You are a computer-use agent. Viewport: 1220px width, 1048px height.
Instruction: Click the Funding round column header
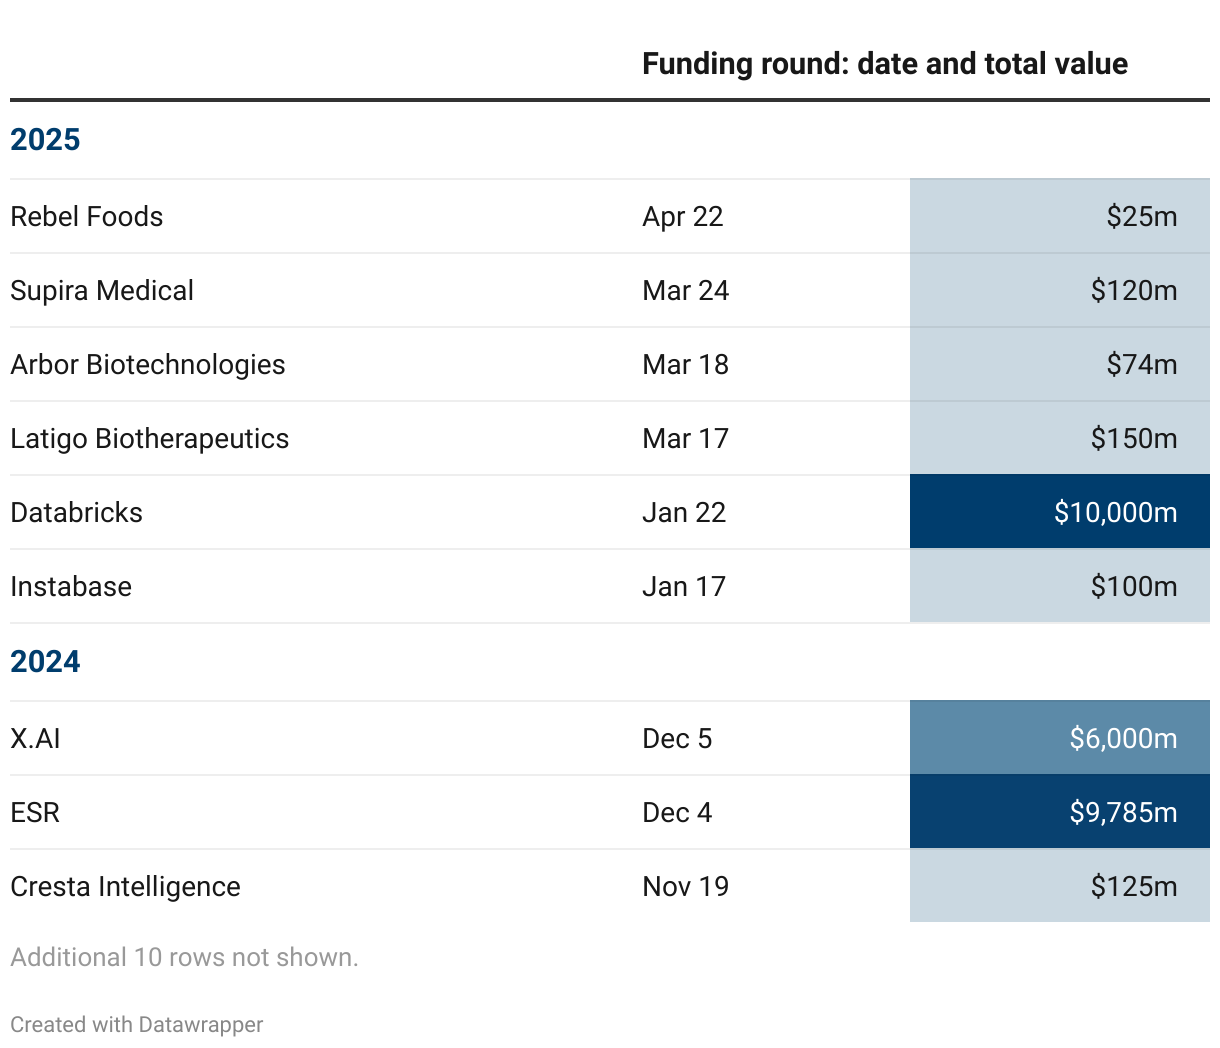pos(884,64)
